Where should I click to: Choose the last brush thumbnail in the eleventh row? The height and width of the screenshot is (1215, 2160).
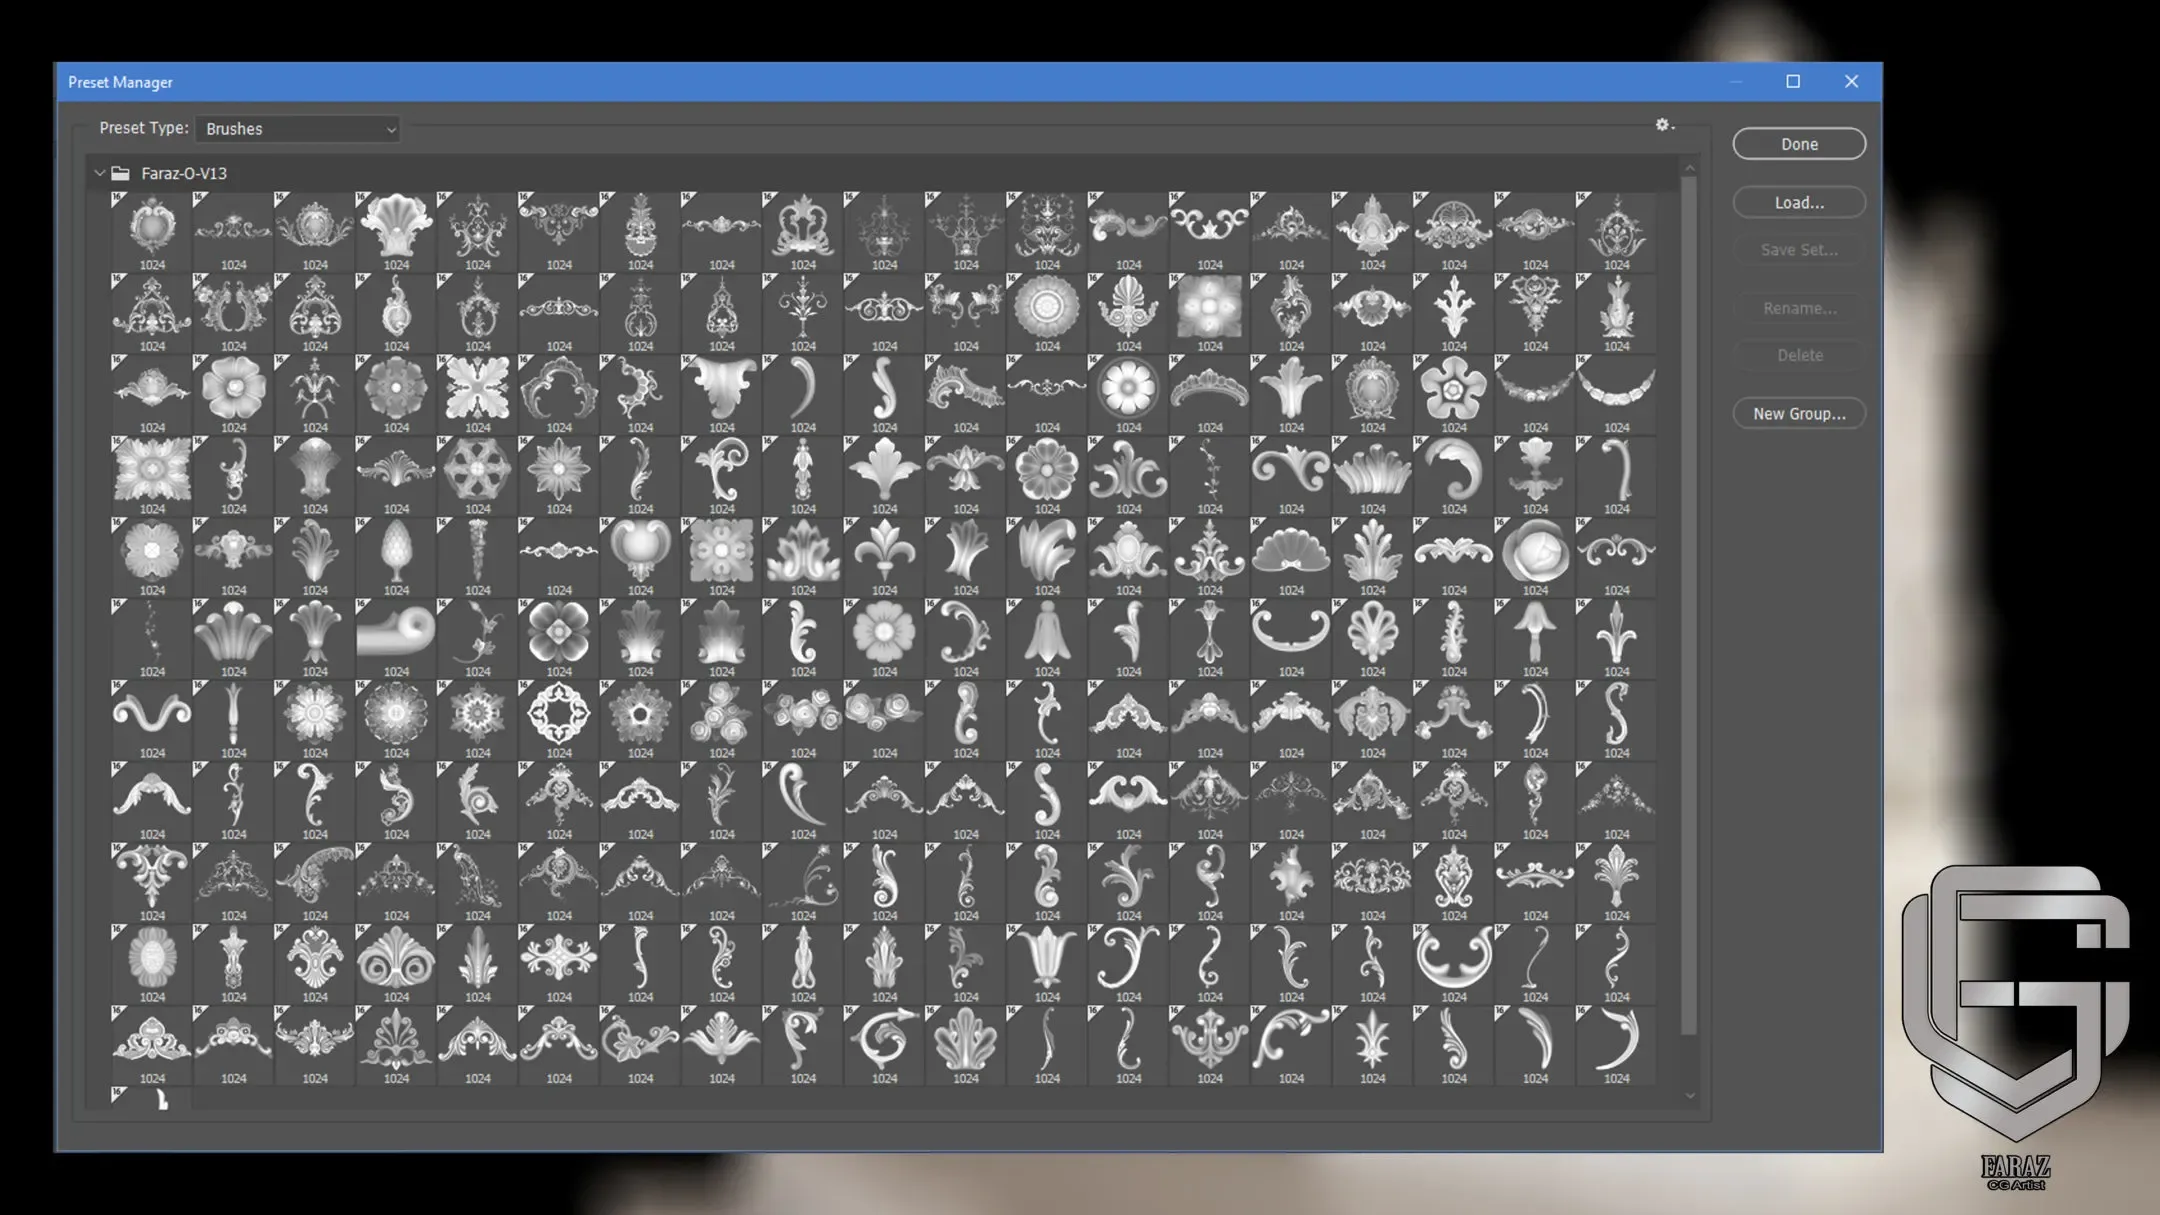1616,1041
